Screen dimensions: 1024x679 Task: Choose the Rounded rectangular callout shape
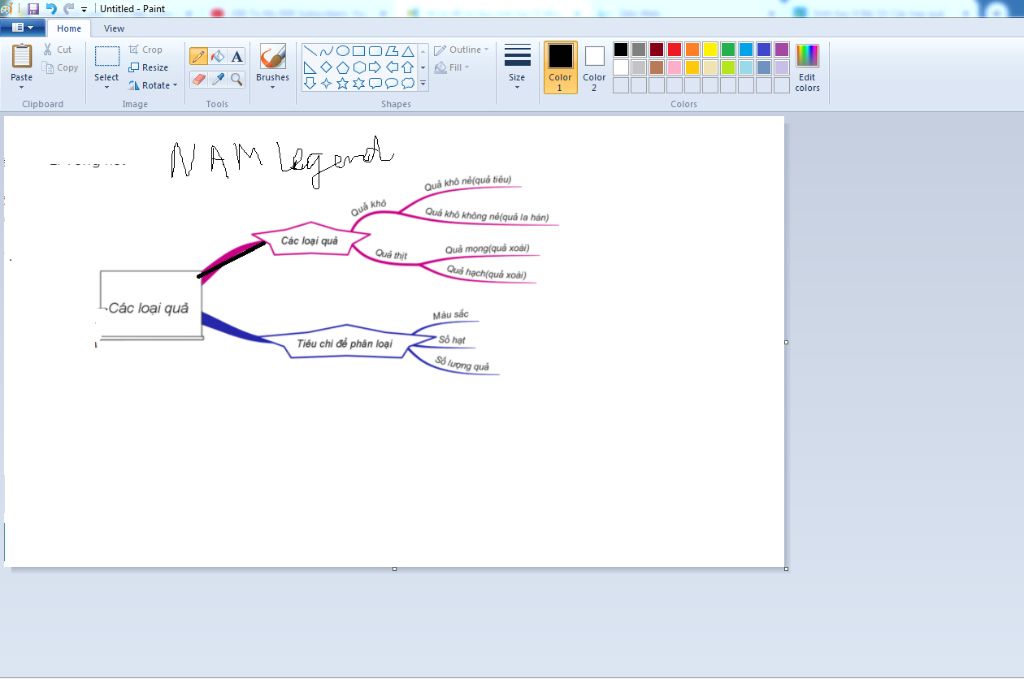[x=375, y=83]
